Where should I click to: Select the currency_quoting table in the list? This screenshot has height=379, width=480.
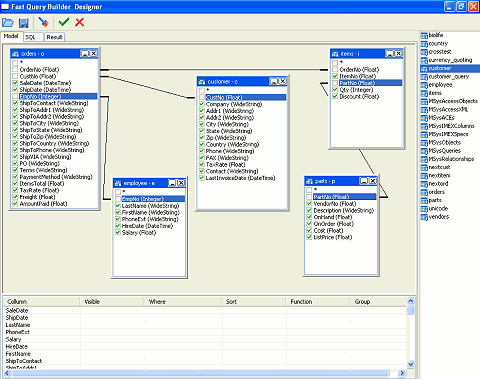pyautogui.click(x=450, y=60)
